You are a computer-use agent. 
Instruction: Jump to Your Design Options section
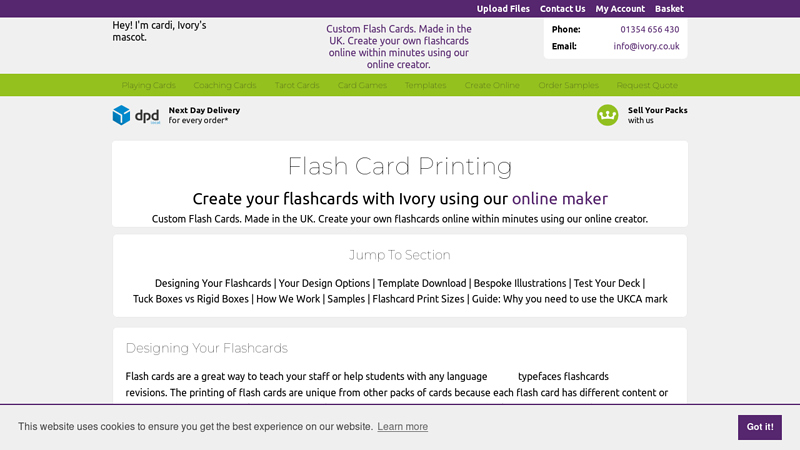tap(324, 283)
